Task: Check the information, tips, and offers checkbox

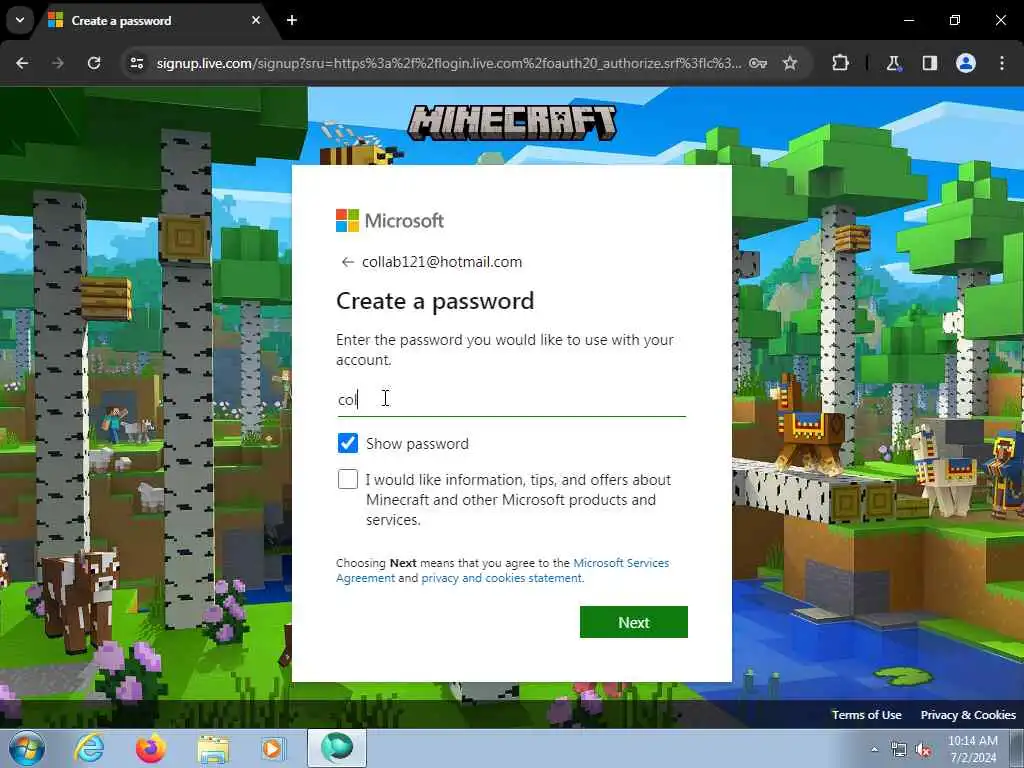Action: click(347, 479)
